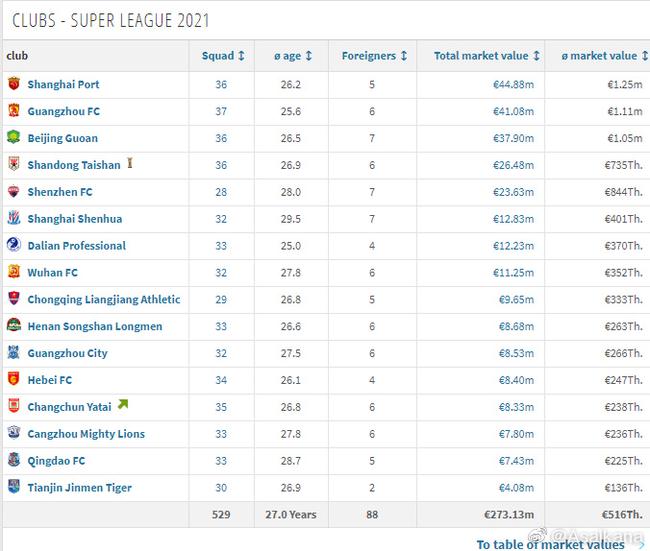650x551 pixels.
Task: Click the Wuhan FC club crest
Action: 14,272
